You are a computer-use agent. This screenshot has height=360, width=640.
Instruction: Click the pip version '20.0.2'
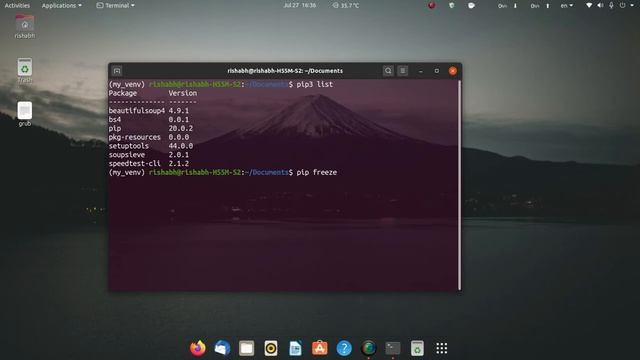[181, 129]
